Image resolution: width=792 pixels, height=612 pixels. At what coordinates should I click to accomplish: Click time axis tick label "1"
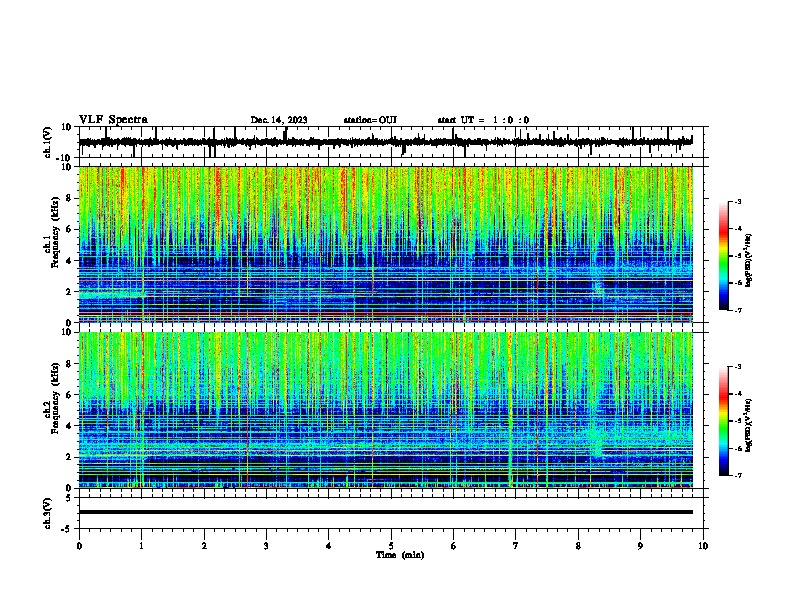(141, 546)
